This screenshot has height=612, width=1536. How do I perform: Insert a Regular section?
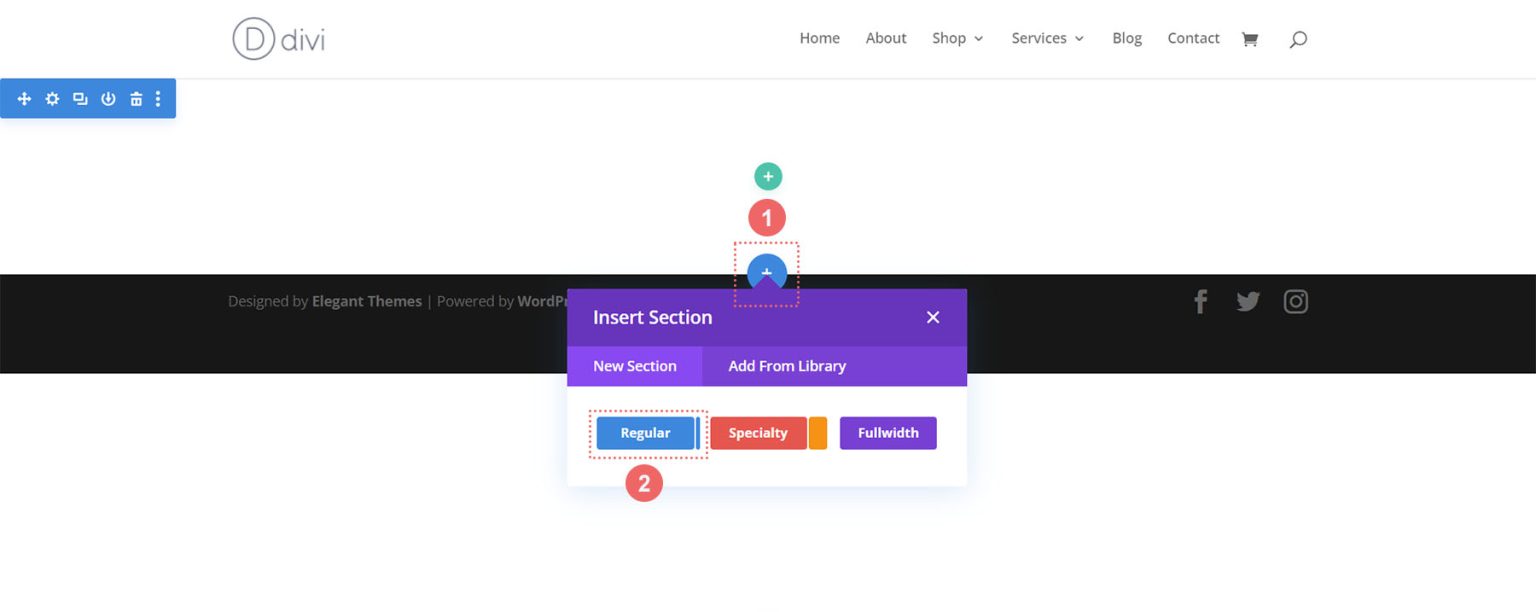click(x=645, y=432)
